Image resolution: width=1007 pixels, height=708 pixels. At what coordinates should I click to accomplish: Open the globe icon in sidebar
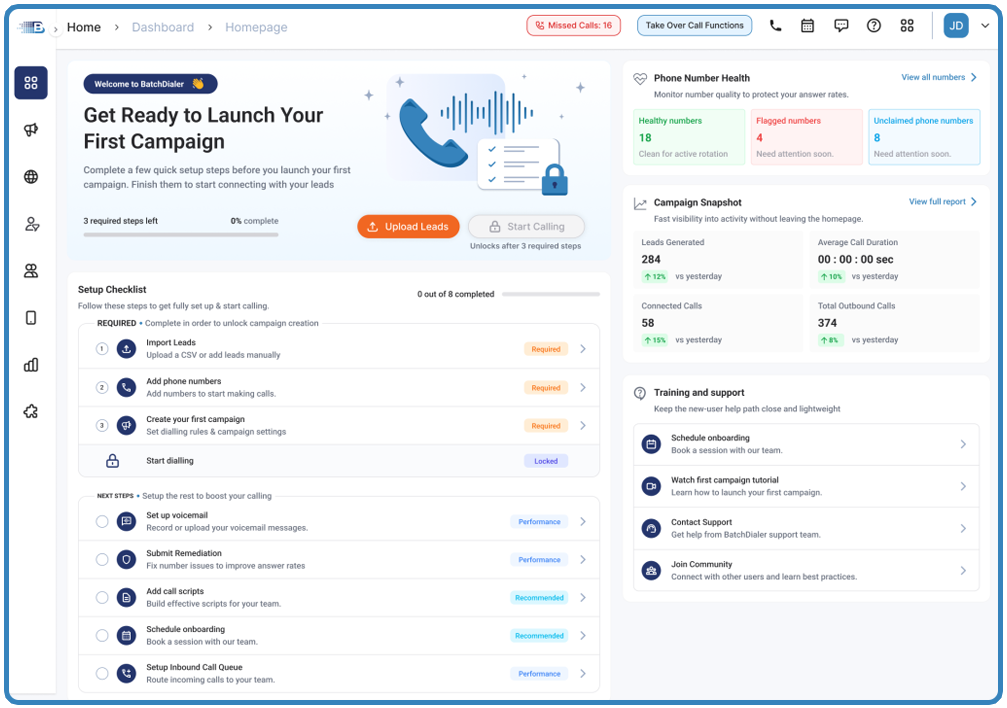pos(31,177)
